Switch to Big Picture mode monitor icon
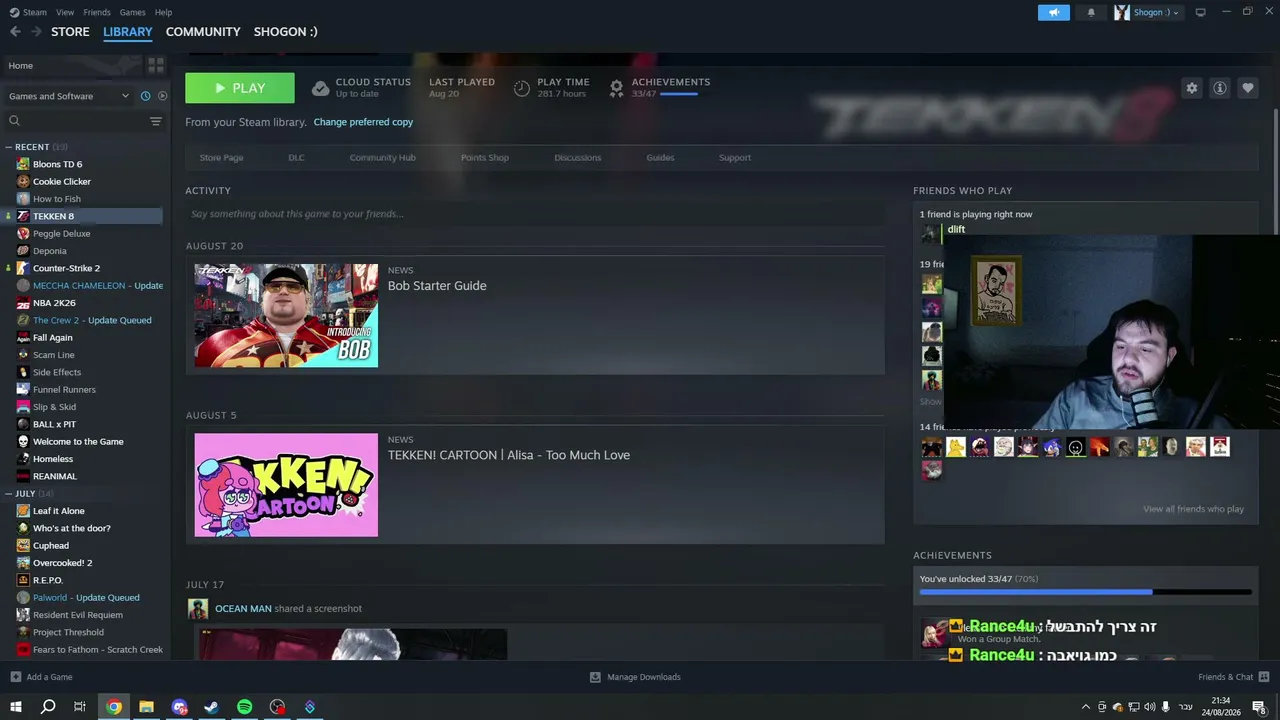 [x=1200, y=12]
